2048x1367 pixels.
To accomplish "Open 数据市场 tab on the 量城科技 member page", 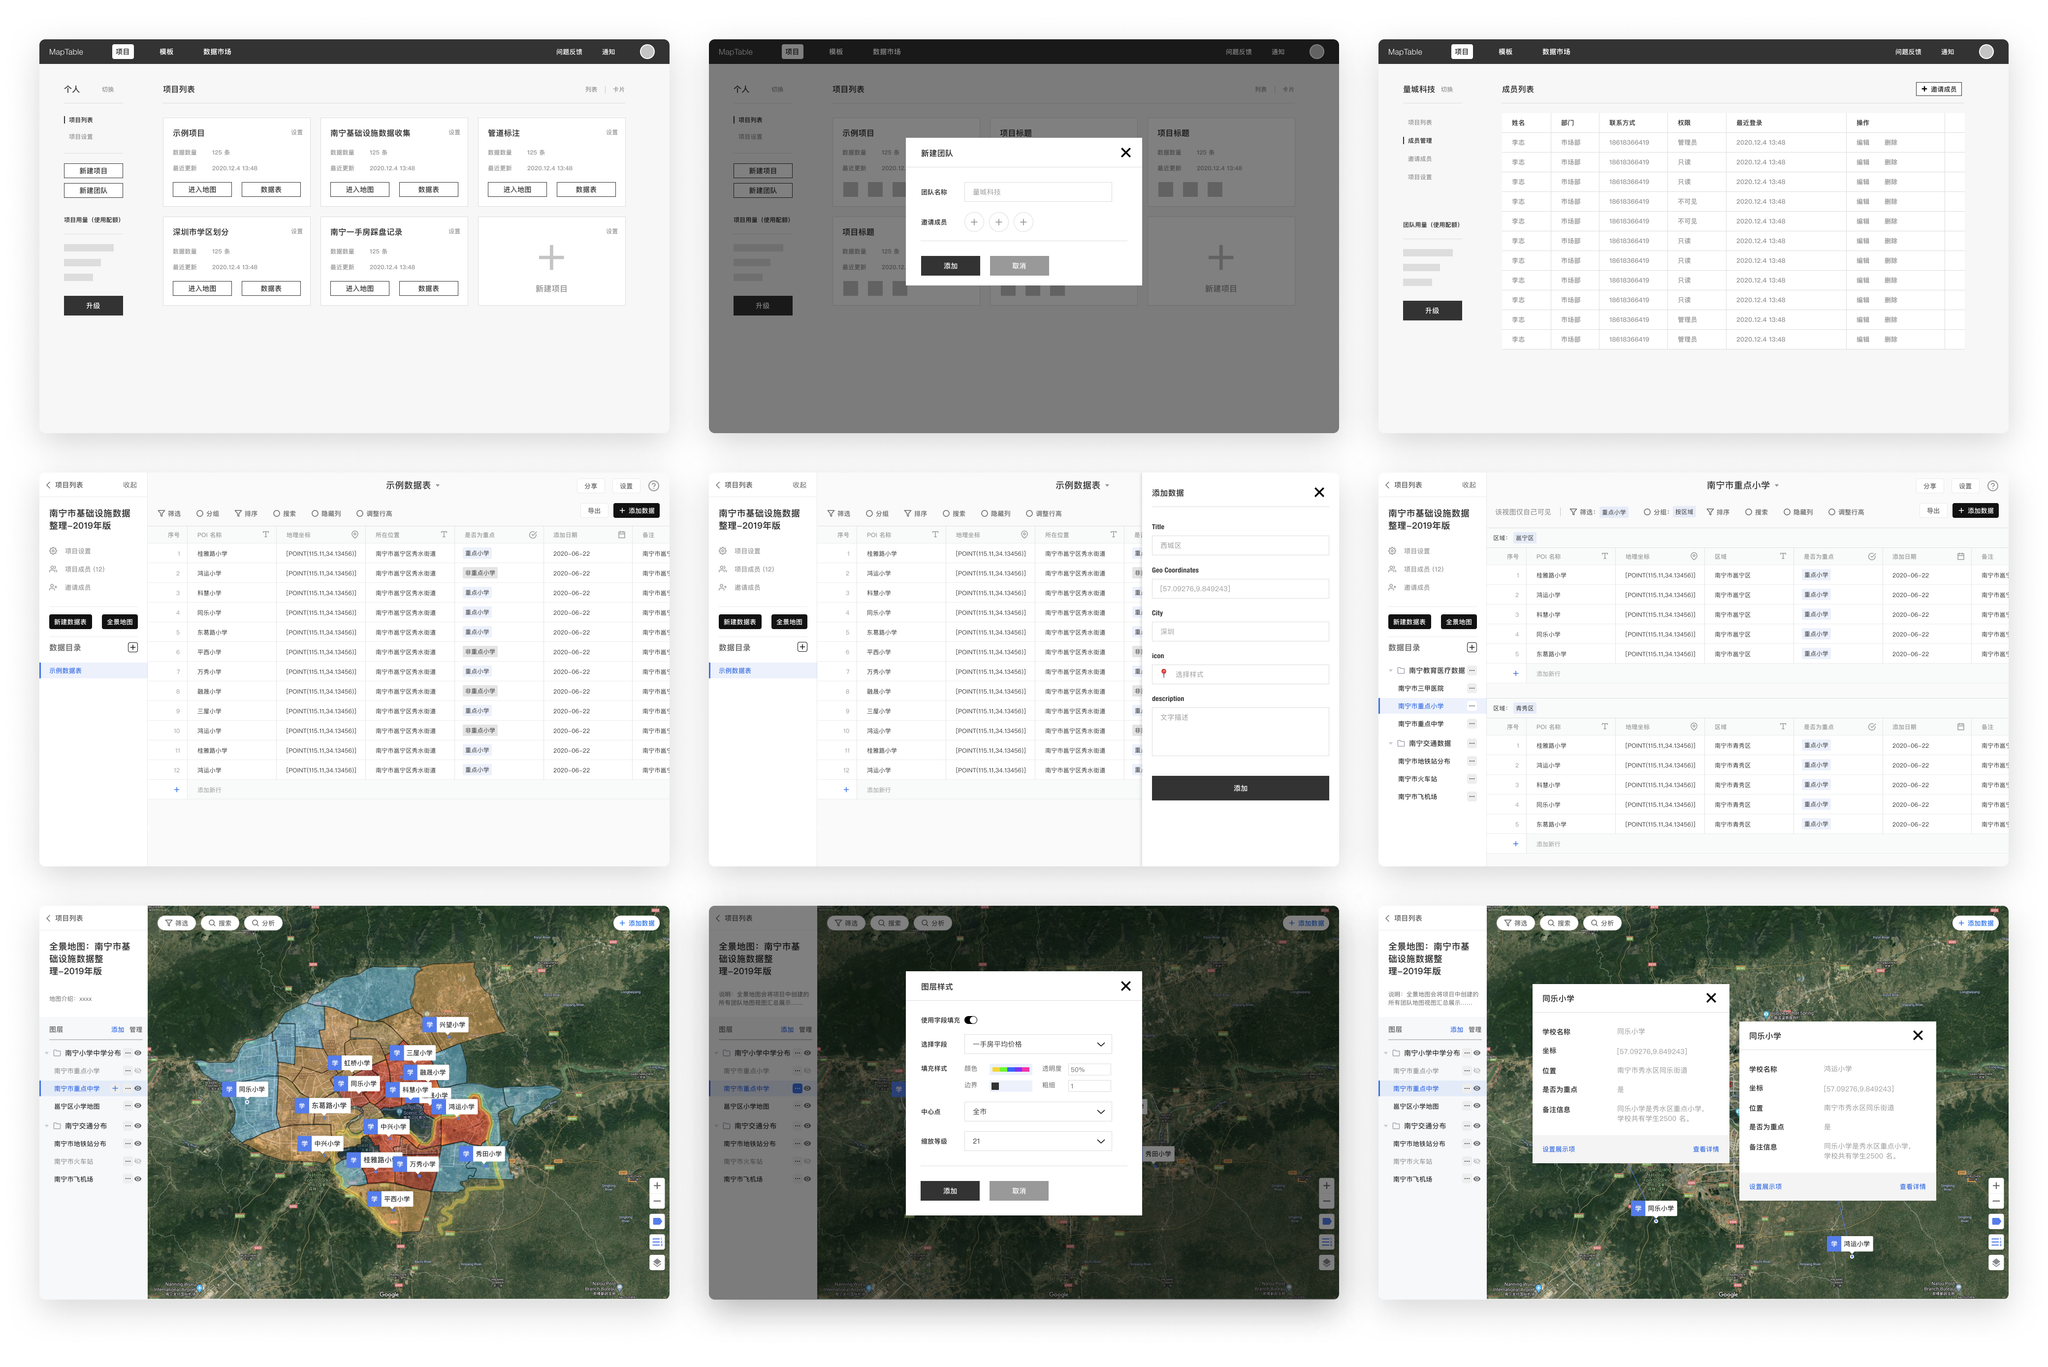I will pos(1555,52).
